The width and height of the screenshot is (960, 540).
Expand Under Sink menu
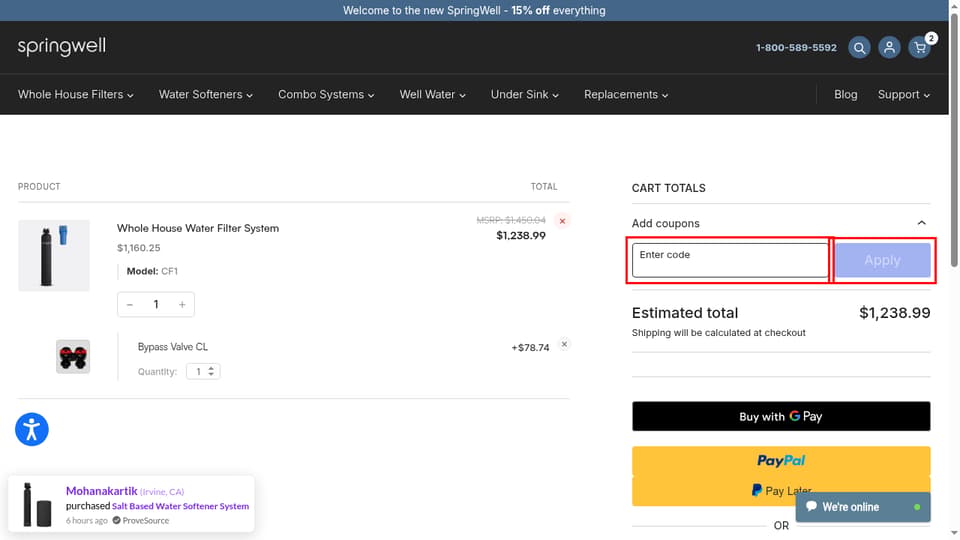pyautogui.click(x=525, y=94)
